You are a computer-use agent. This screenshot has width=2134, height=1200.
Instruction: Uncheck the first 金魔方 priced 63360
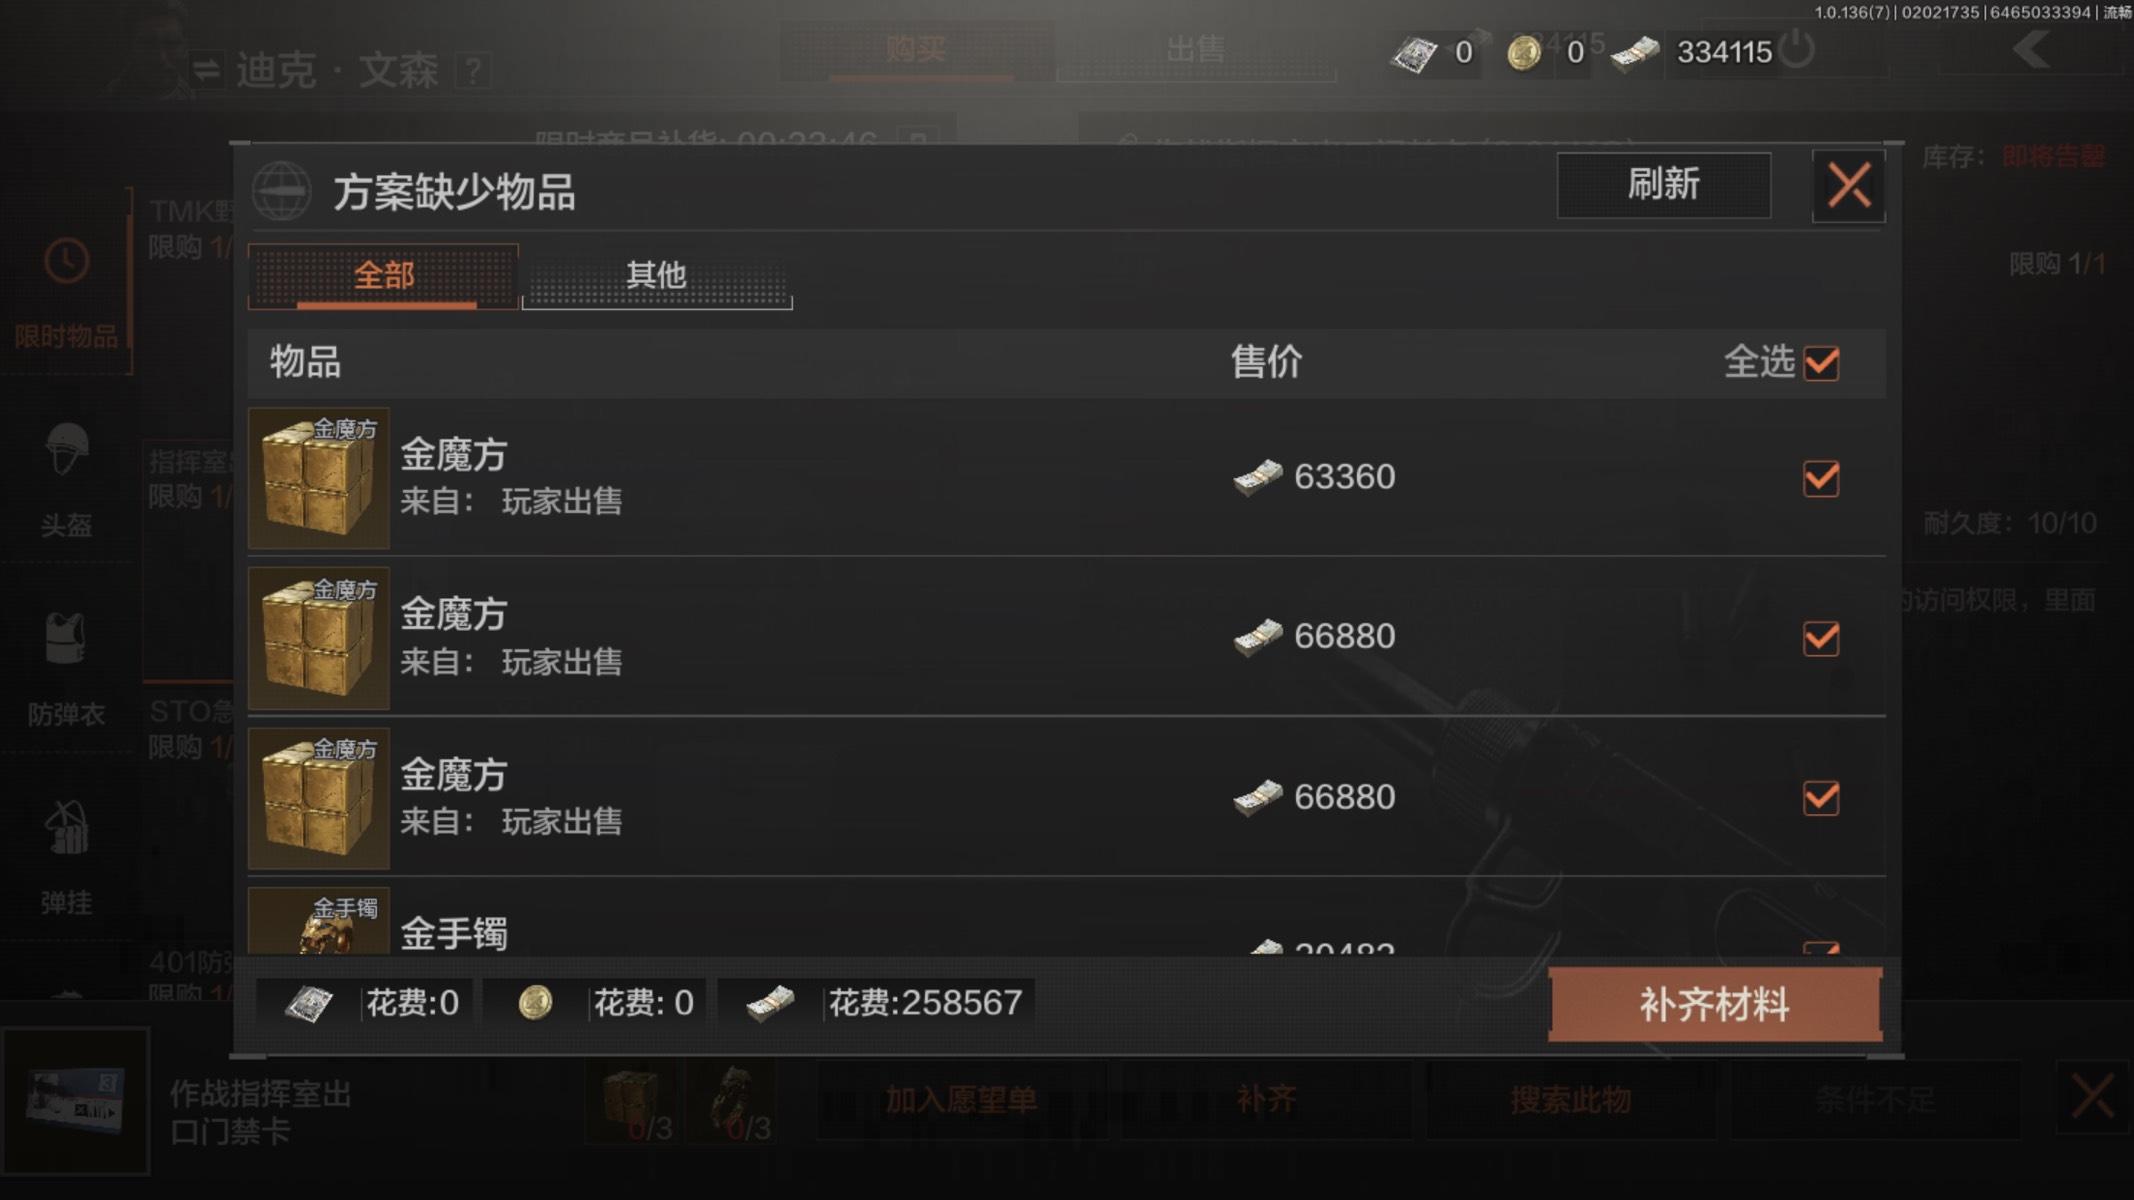point(1821,478)
